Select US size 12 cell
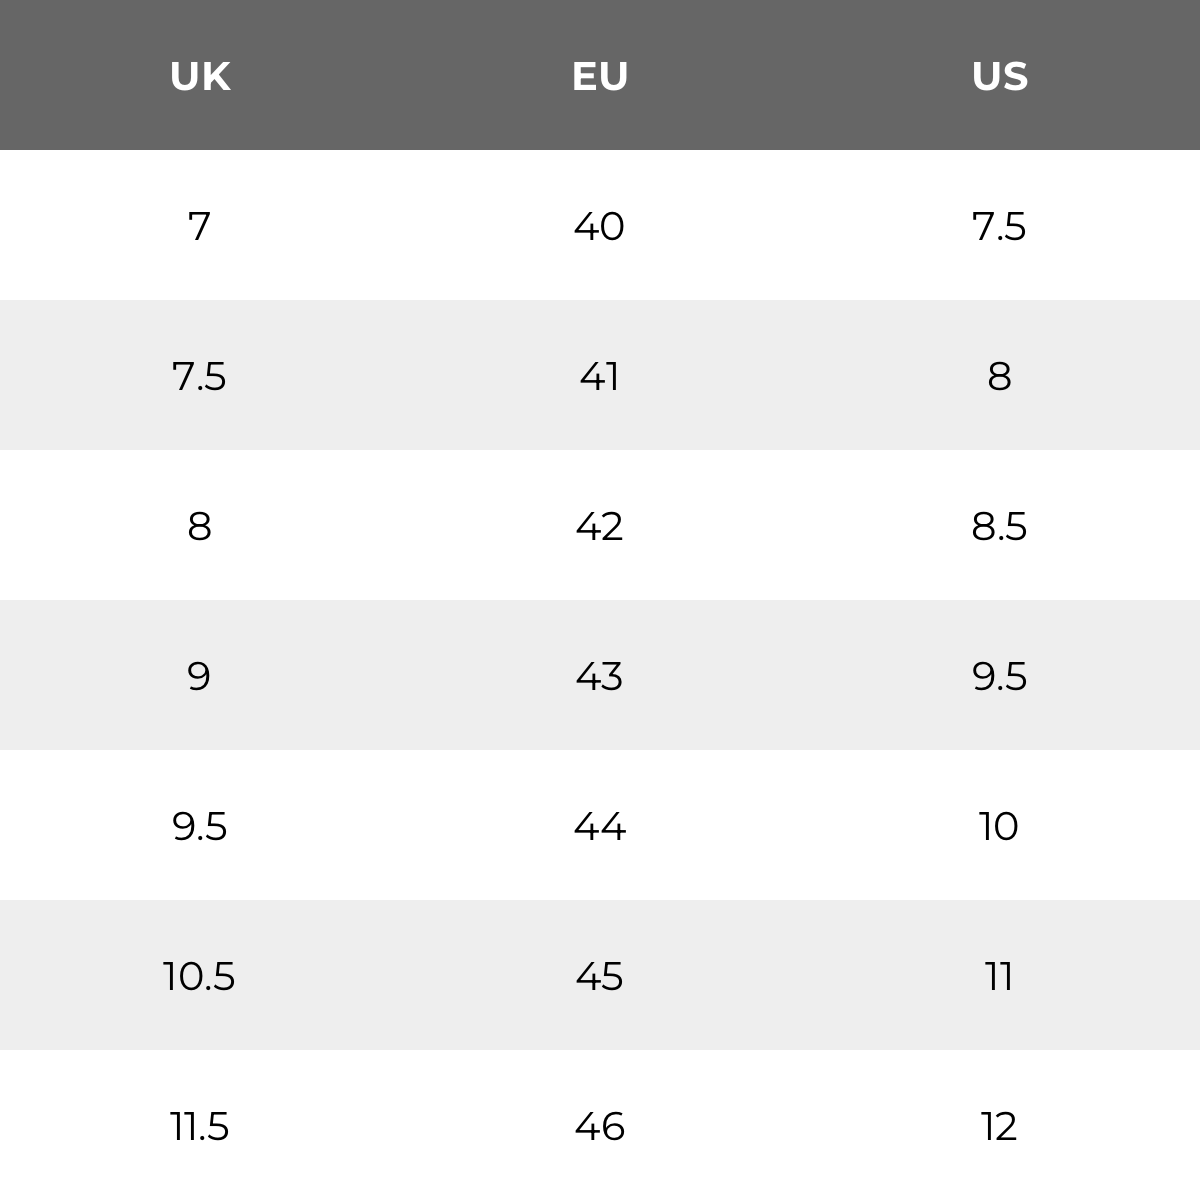 coord(999,1126)
